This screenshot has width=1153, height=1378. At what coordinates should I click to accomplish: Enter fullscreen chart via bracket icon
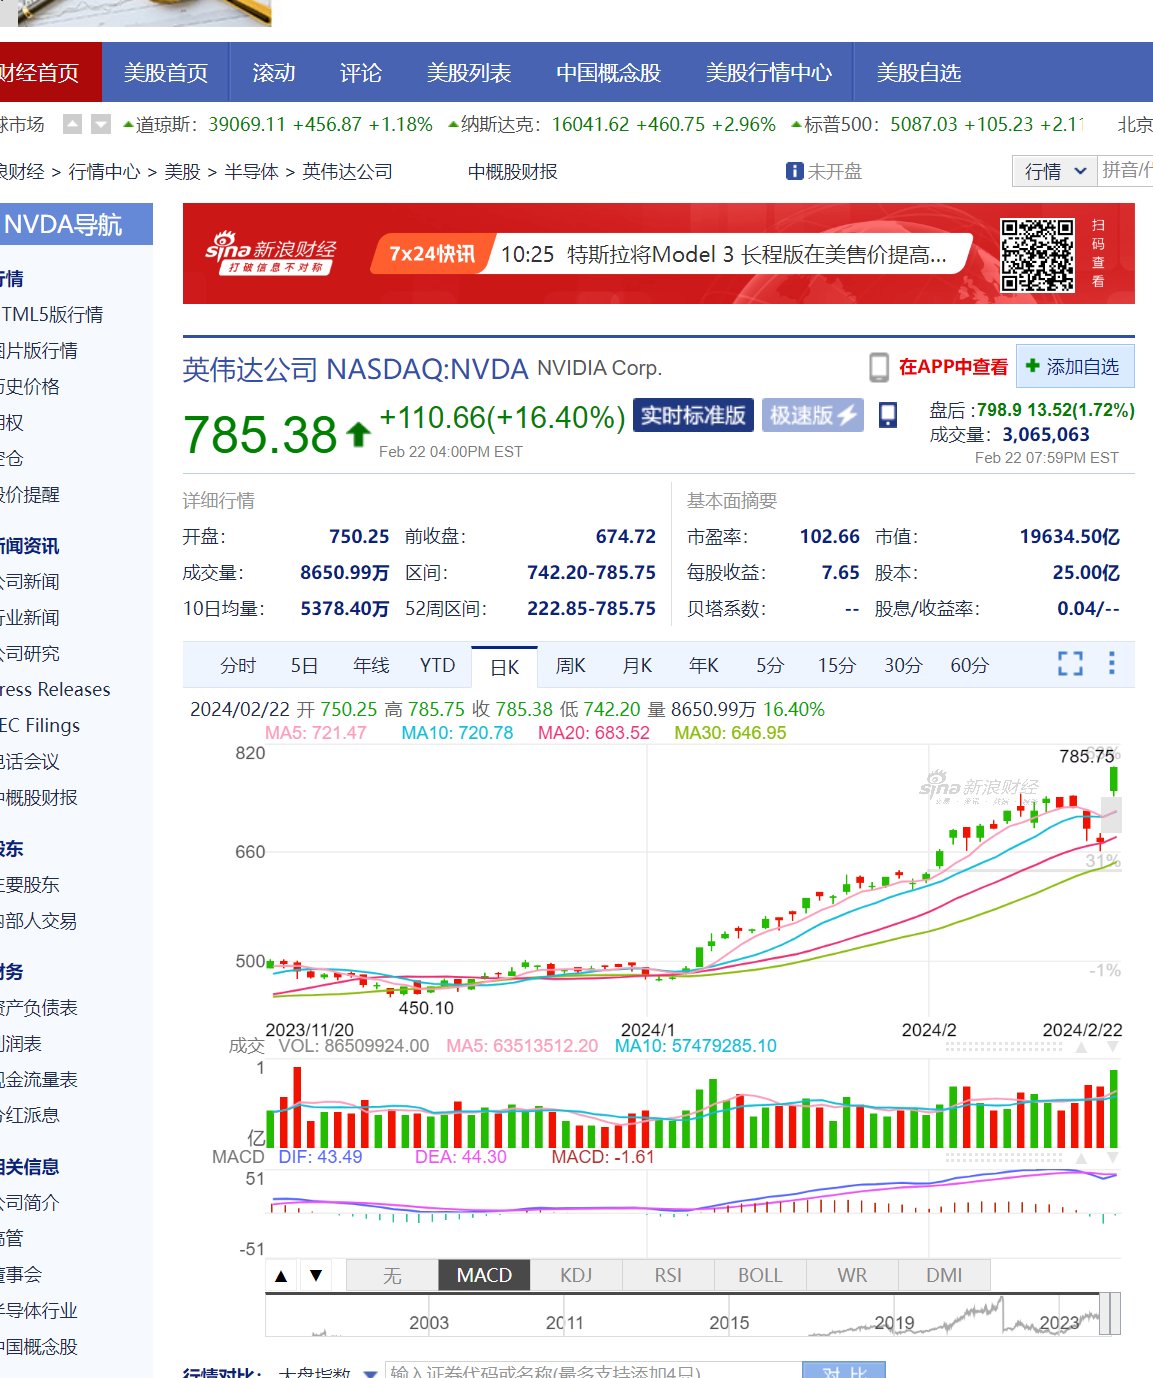[1070, 664]
